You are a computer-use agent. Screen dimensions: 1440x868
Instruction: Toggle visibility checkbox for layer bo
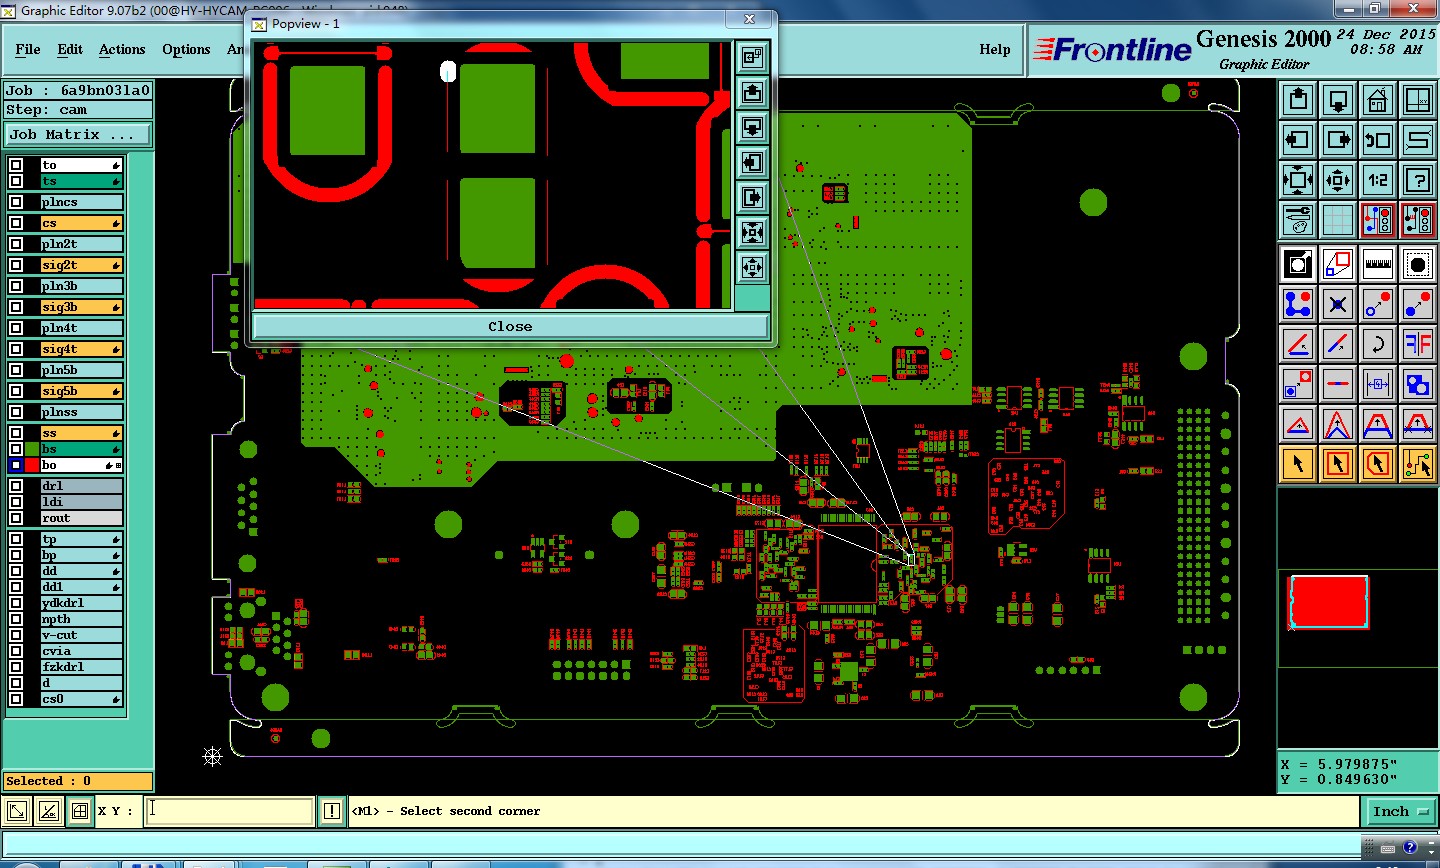16,465
